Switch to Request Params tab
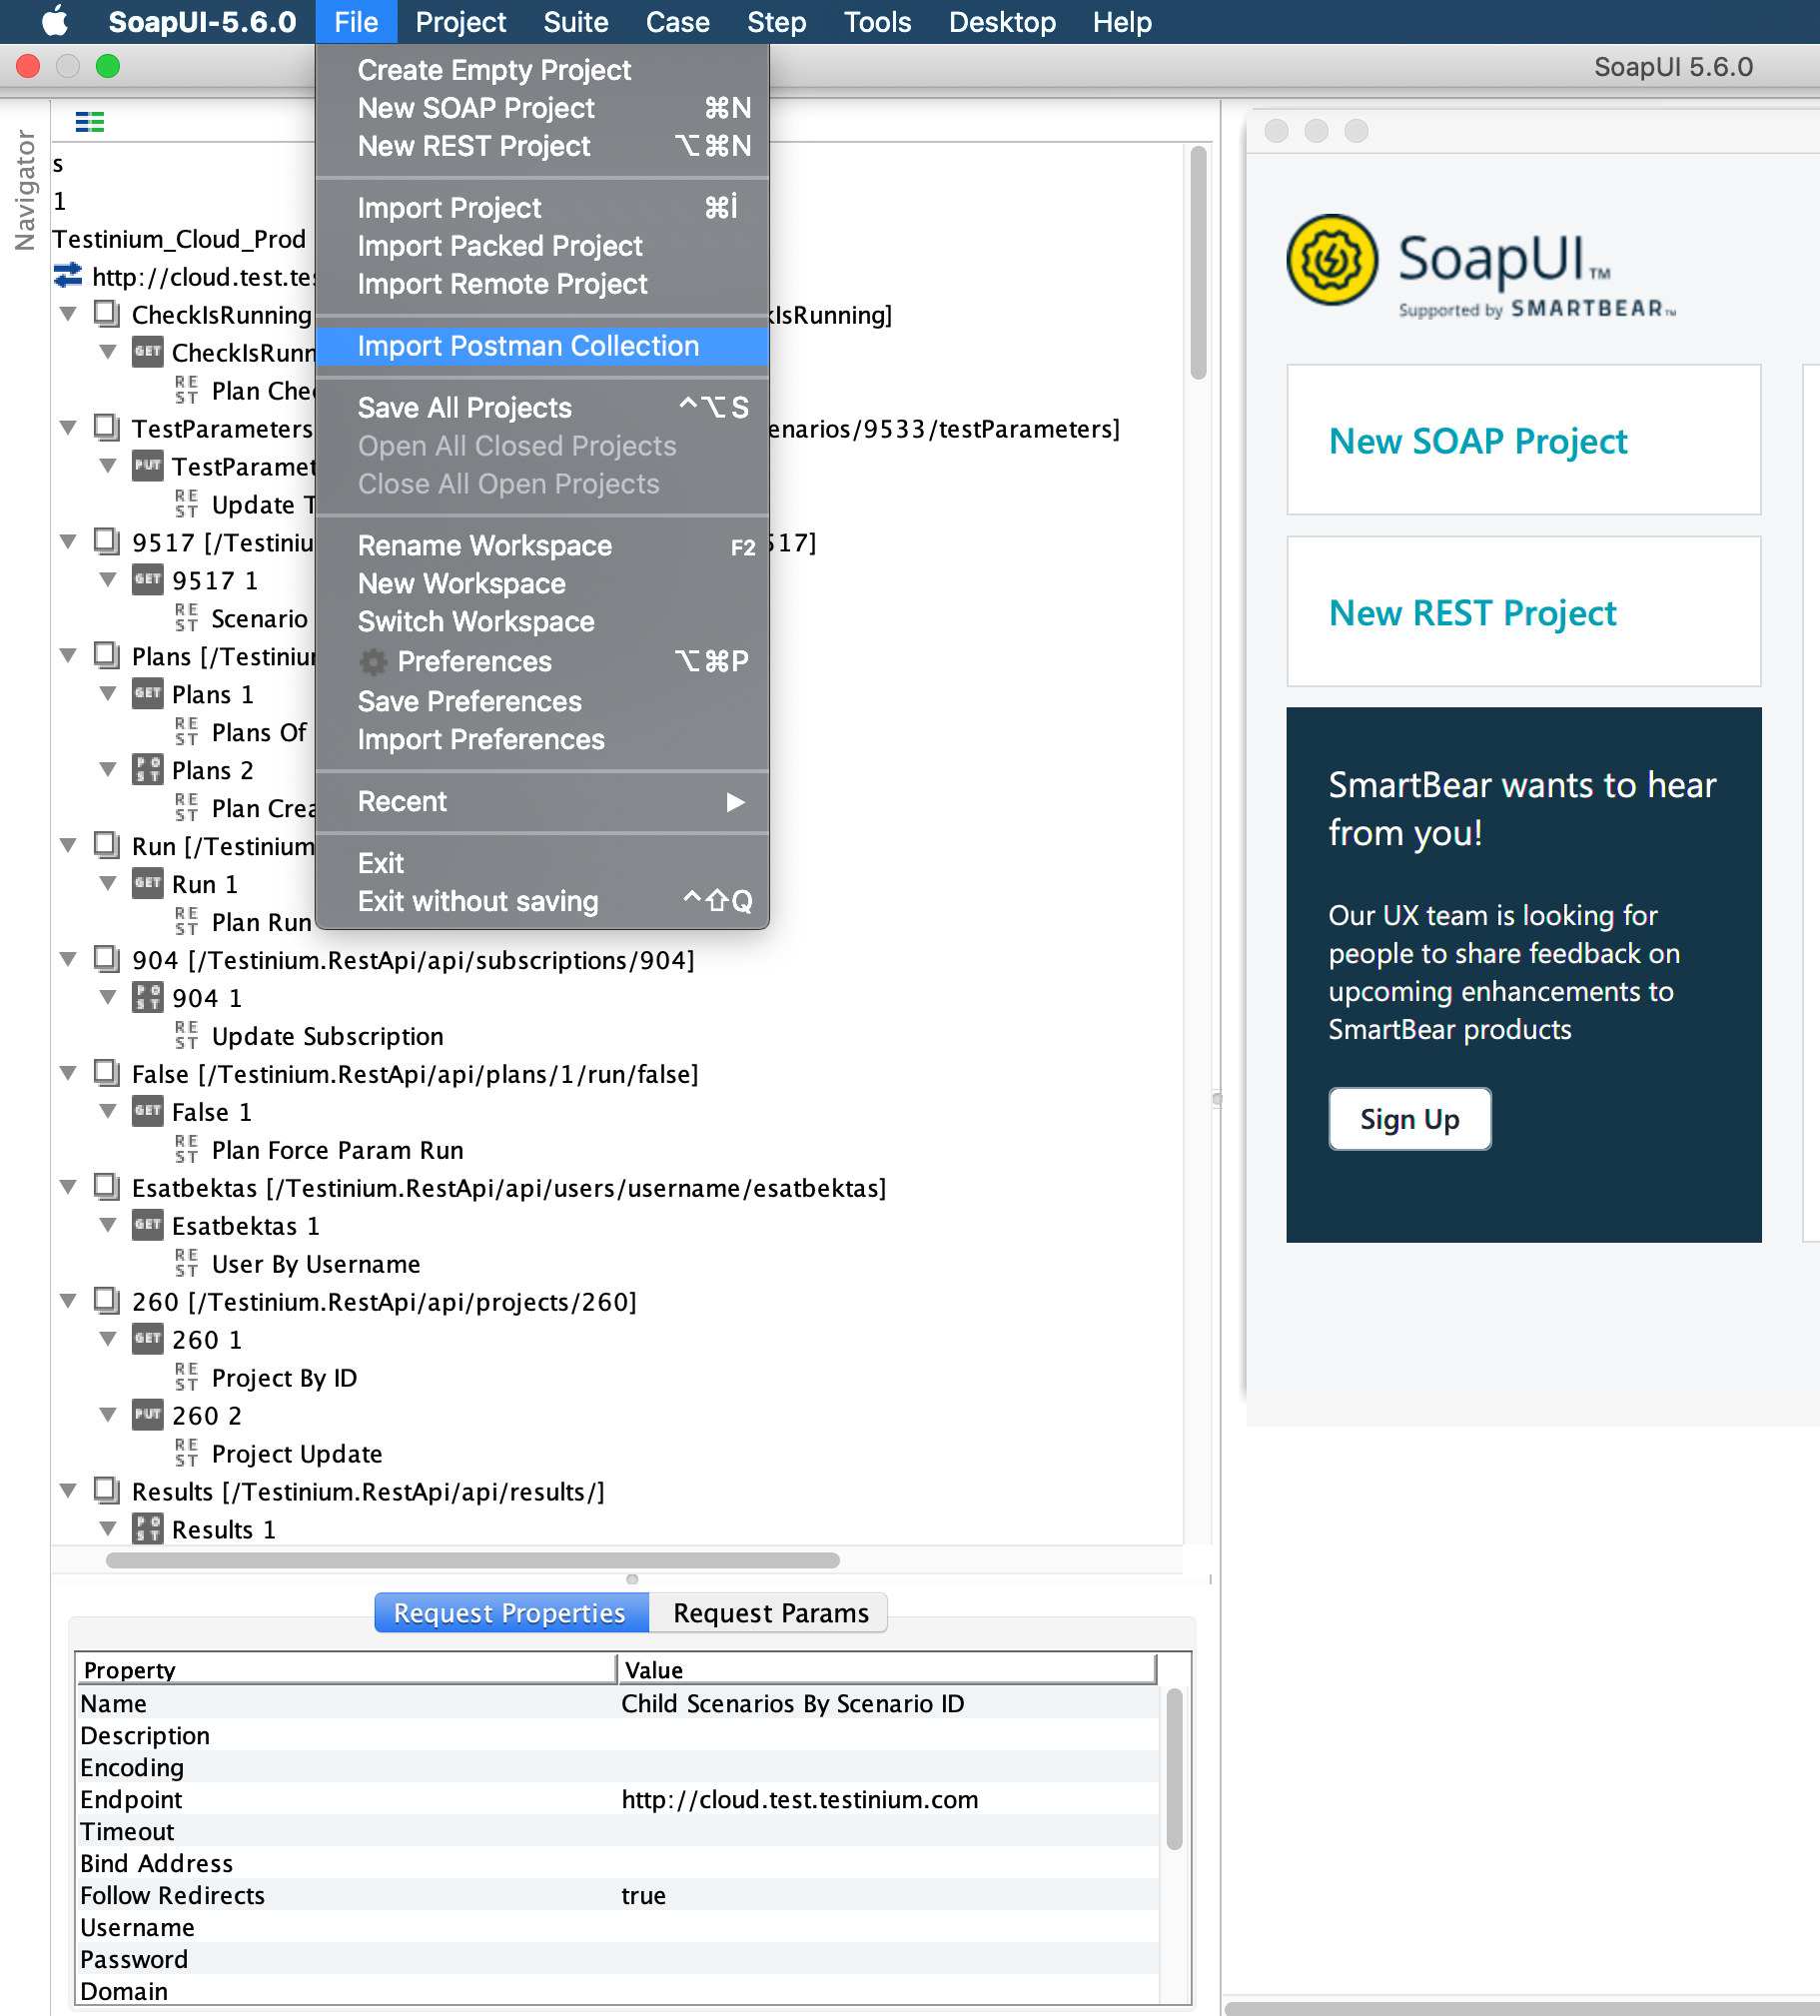Viewport: 1820px width, 2016px height. [x=770, y=1612]
